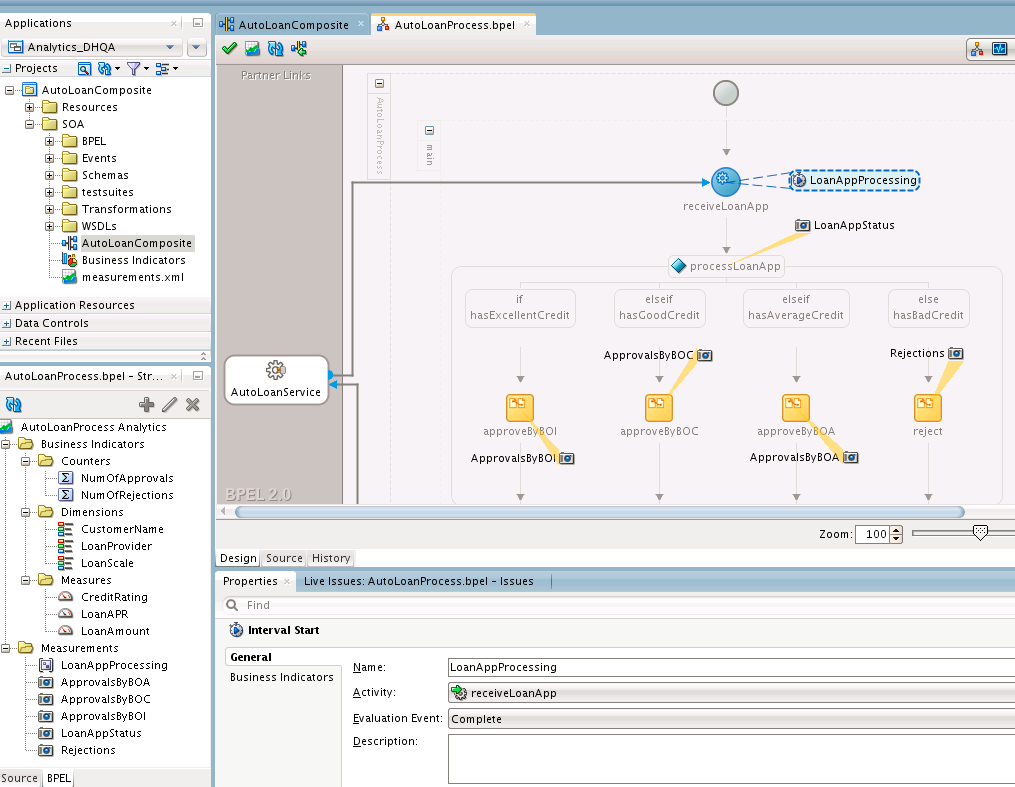This screenshot has height=787, width=1015.
Task: Open the Analytics_DHQA application dropdown
Action: pyautogui.click(x=171, y=47)
